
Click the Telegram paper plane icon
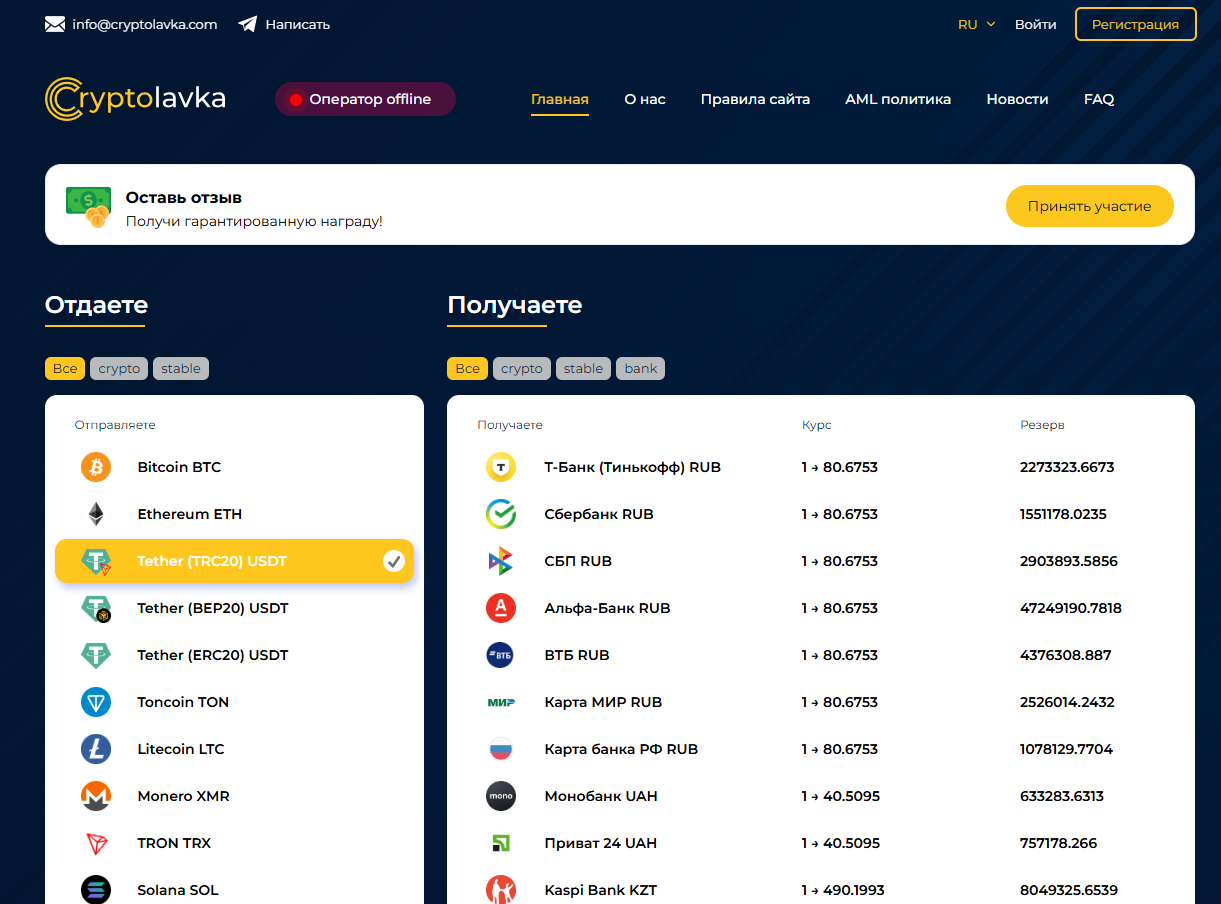point(248,24)
